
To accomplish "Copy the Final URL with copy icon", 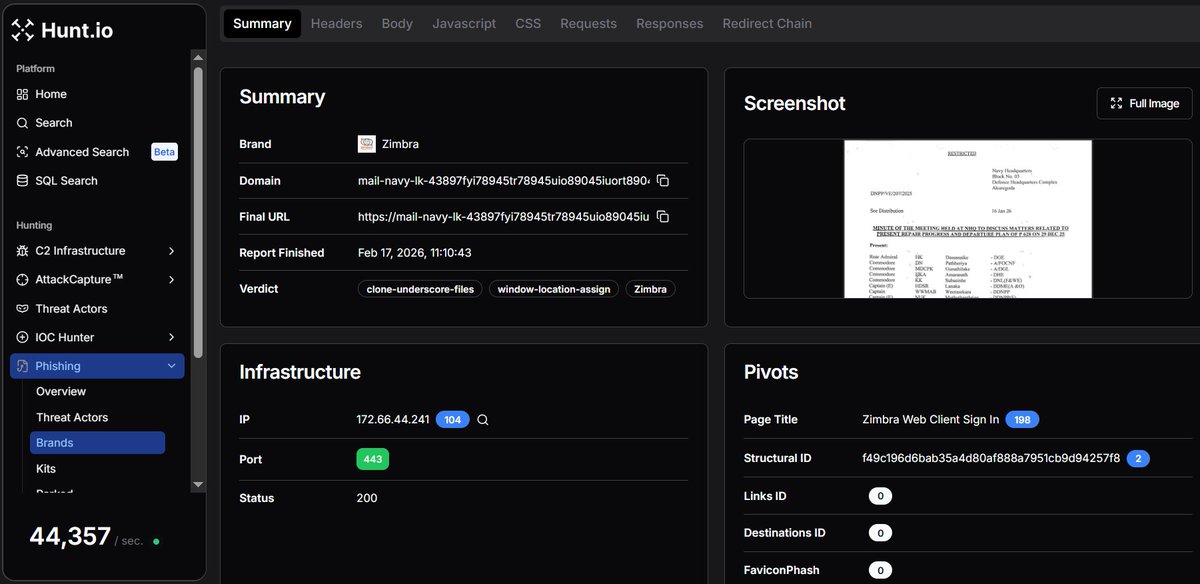I will (x=662, y=217).
